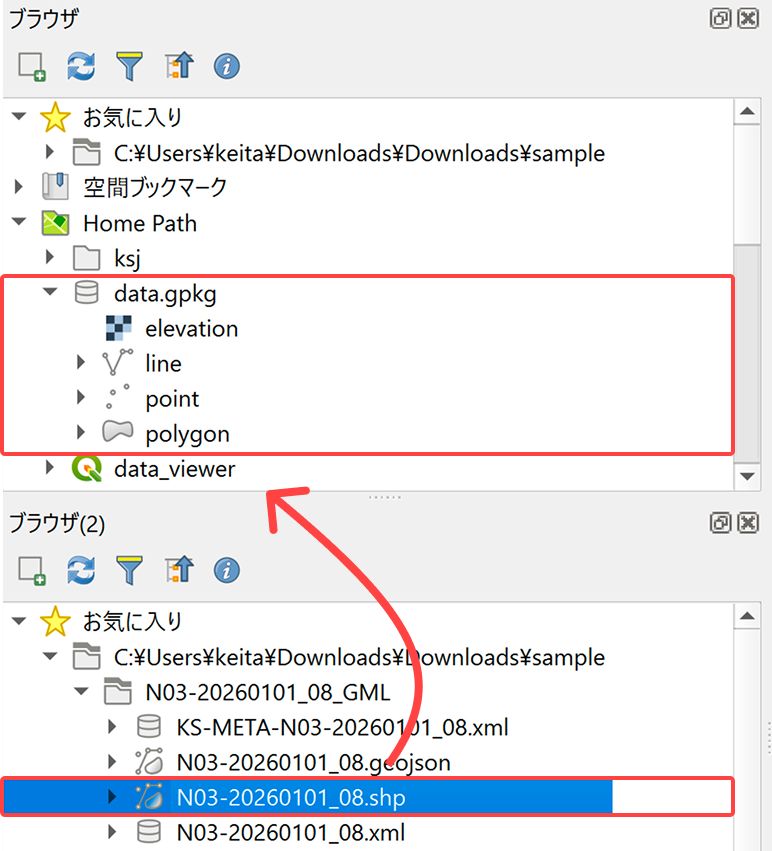The width and height of the screenshot is (772, 851).
Task: Select KS-META-N03-20260101_08.xml file name
Action: click(x=342, y=727)
